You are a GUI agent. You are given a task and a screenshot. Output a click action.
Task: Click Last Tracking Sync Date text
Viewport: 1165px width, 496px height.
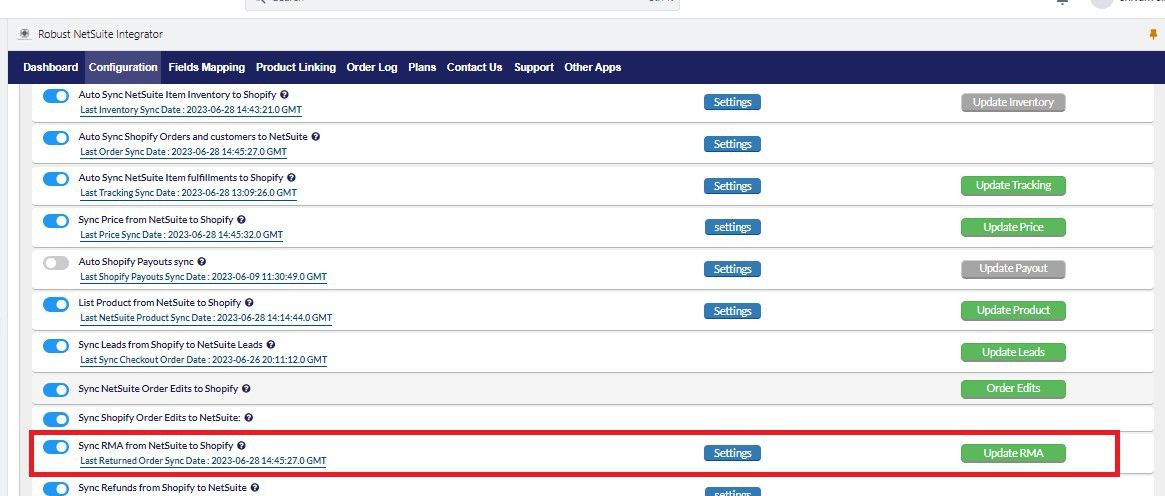click(188, 193)
